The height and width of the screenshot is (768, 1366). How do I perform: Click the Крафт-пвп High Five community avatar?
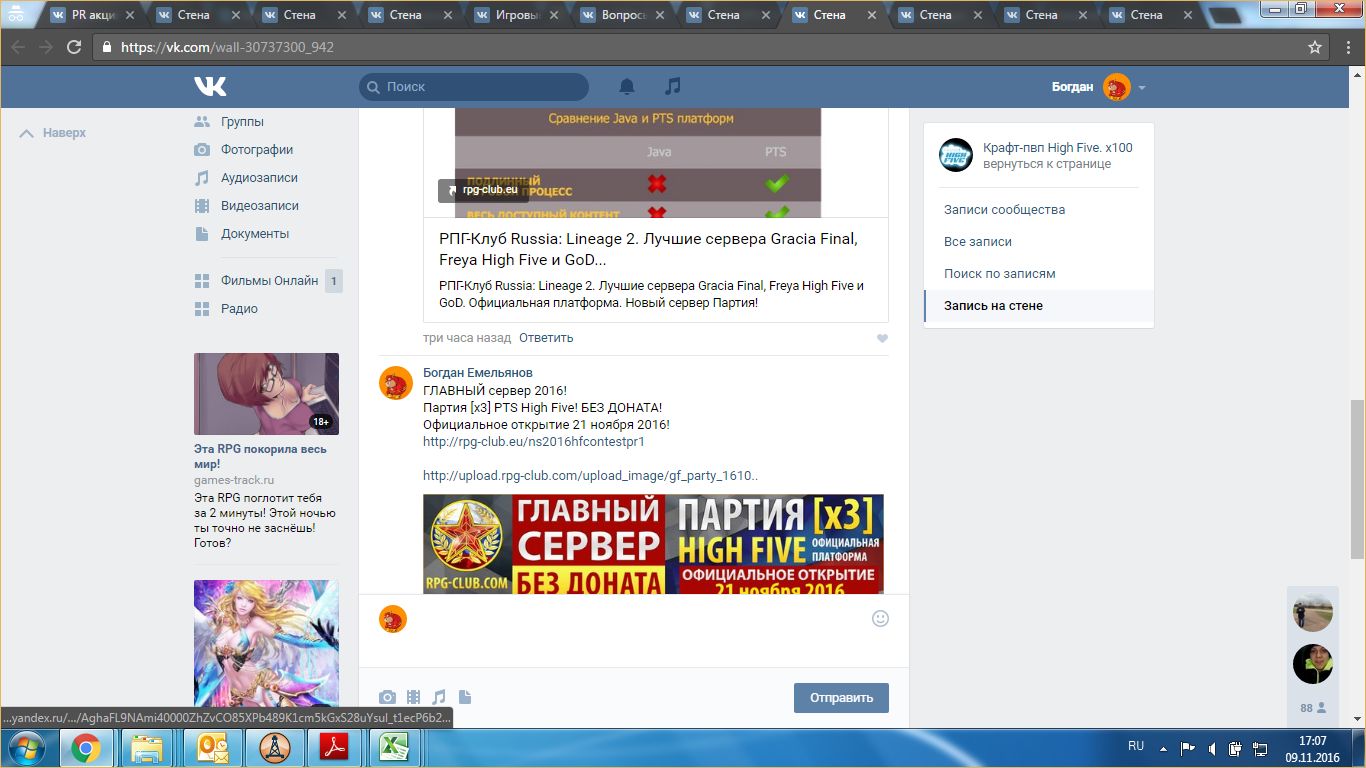pyautogui.click(x=956, y=155)
